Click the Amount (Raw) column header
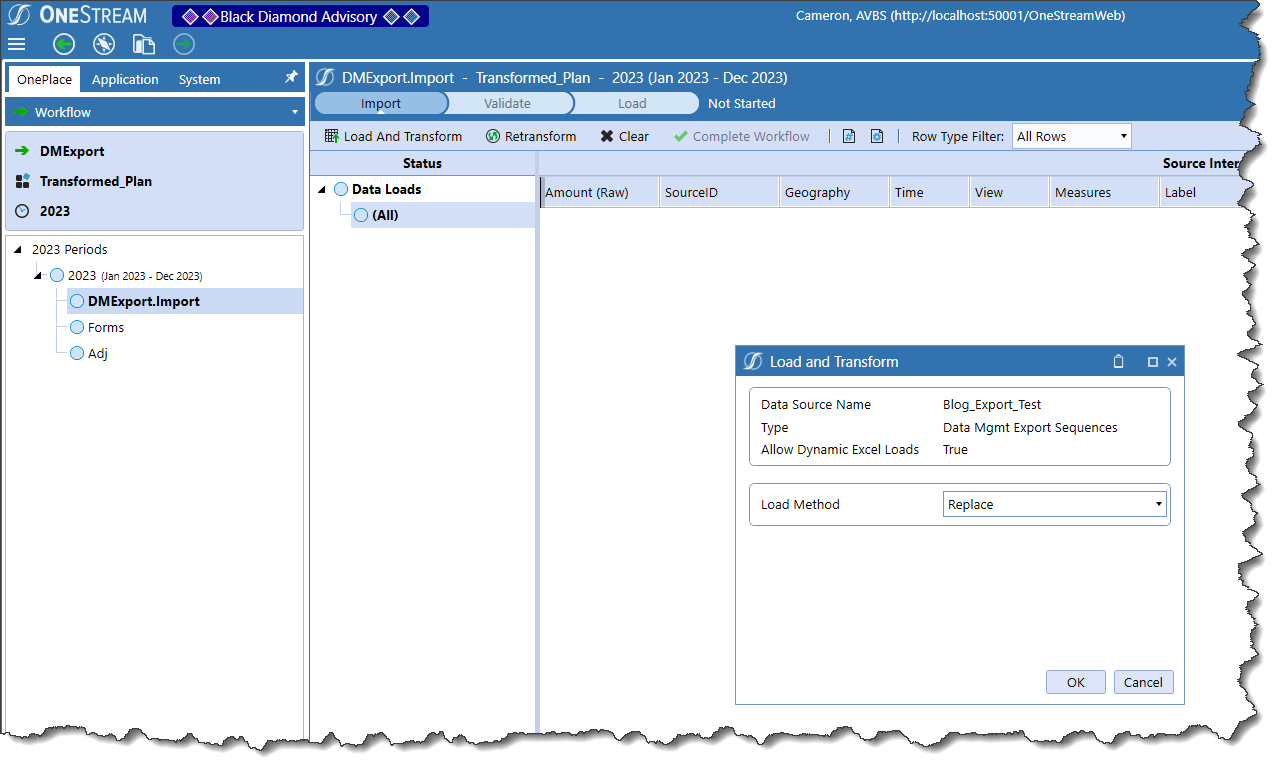This screenshot has width=1285, height=770. (x=600, y=193)
